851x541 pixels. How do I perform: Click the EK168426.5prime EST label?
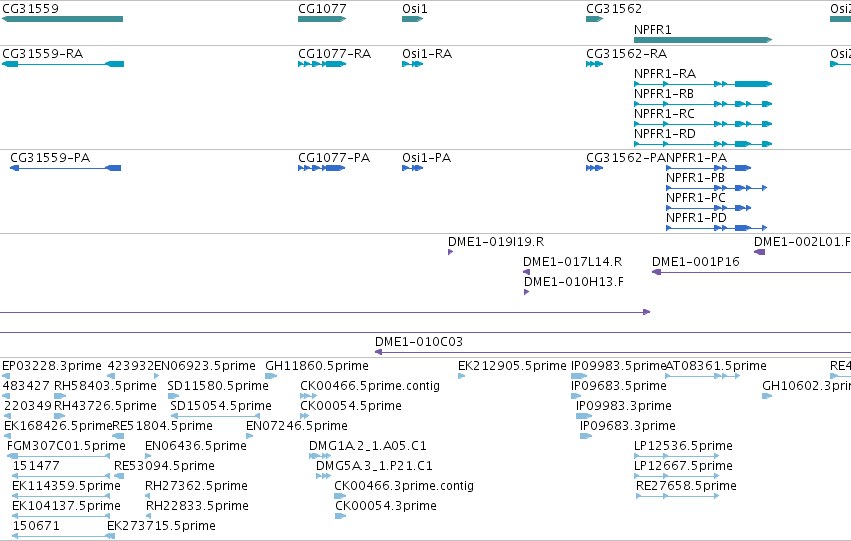[58, 426]
